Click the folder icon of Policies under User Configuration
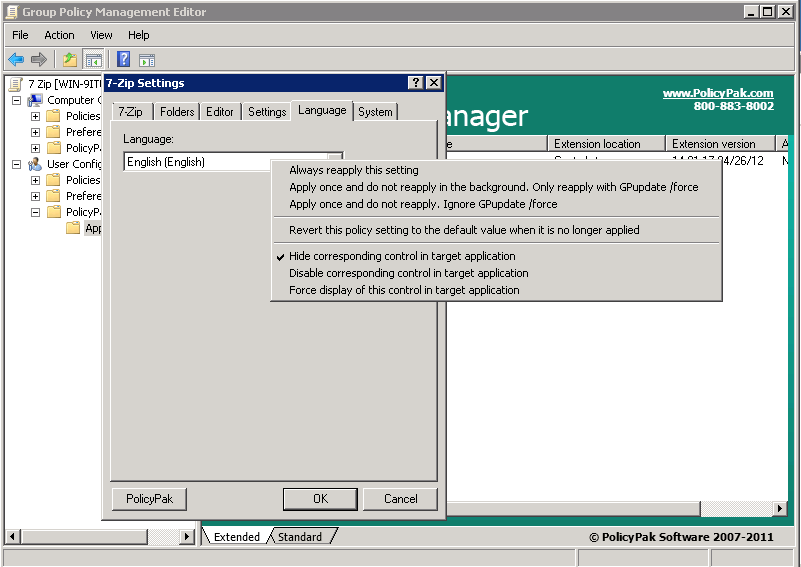Viewport: 801px width, 567px height. tap(53, 180)
